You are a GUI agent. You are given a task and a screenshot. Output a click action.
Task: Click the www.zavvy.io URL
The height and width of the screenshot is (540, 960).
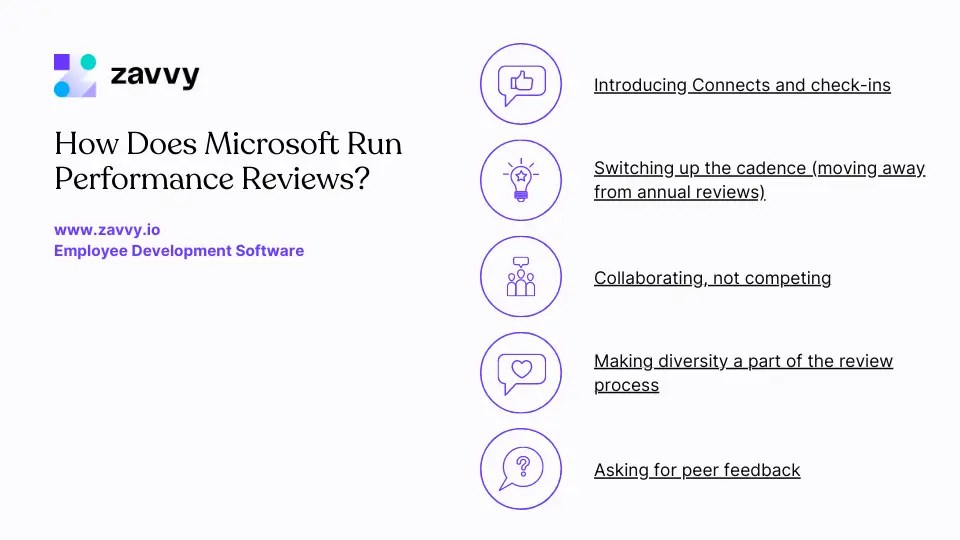(107, 230)
